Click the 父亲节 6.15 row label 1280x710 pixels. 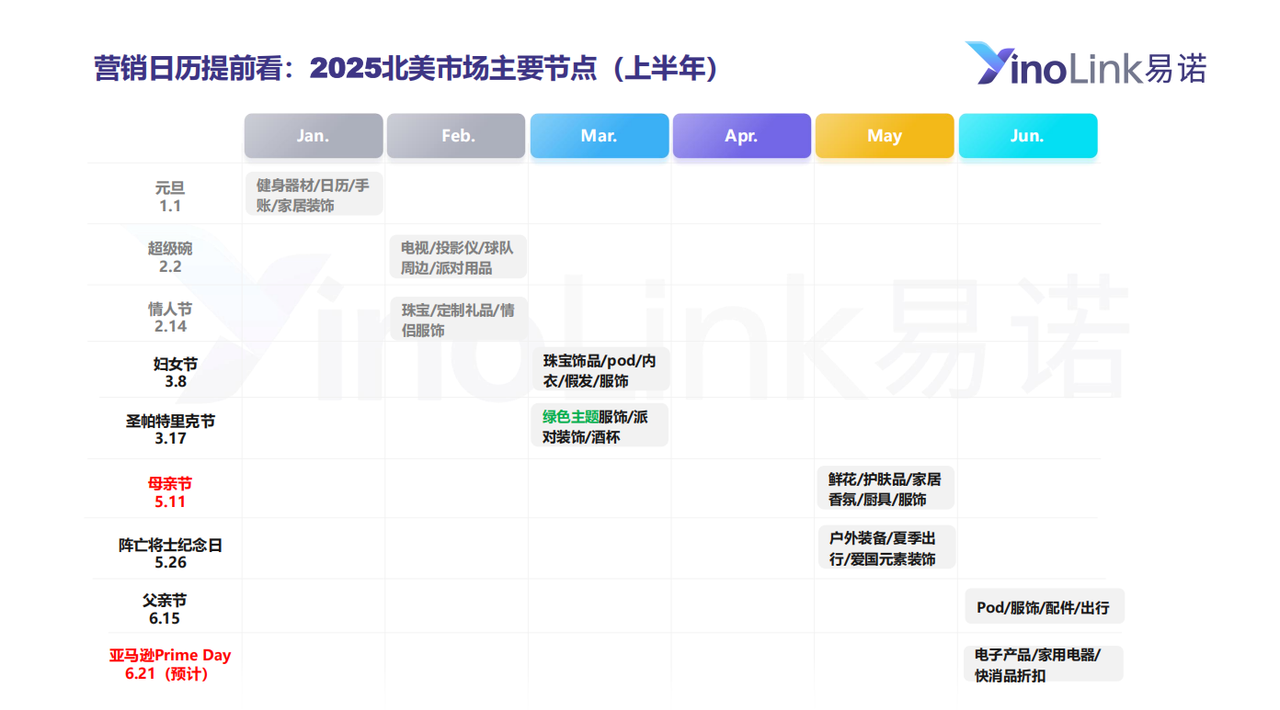tap(164, 609)
